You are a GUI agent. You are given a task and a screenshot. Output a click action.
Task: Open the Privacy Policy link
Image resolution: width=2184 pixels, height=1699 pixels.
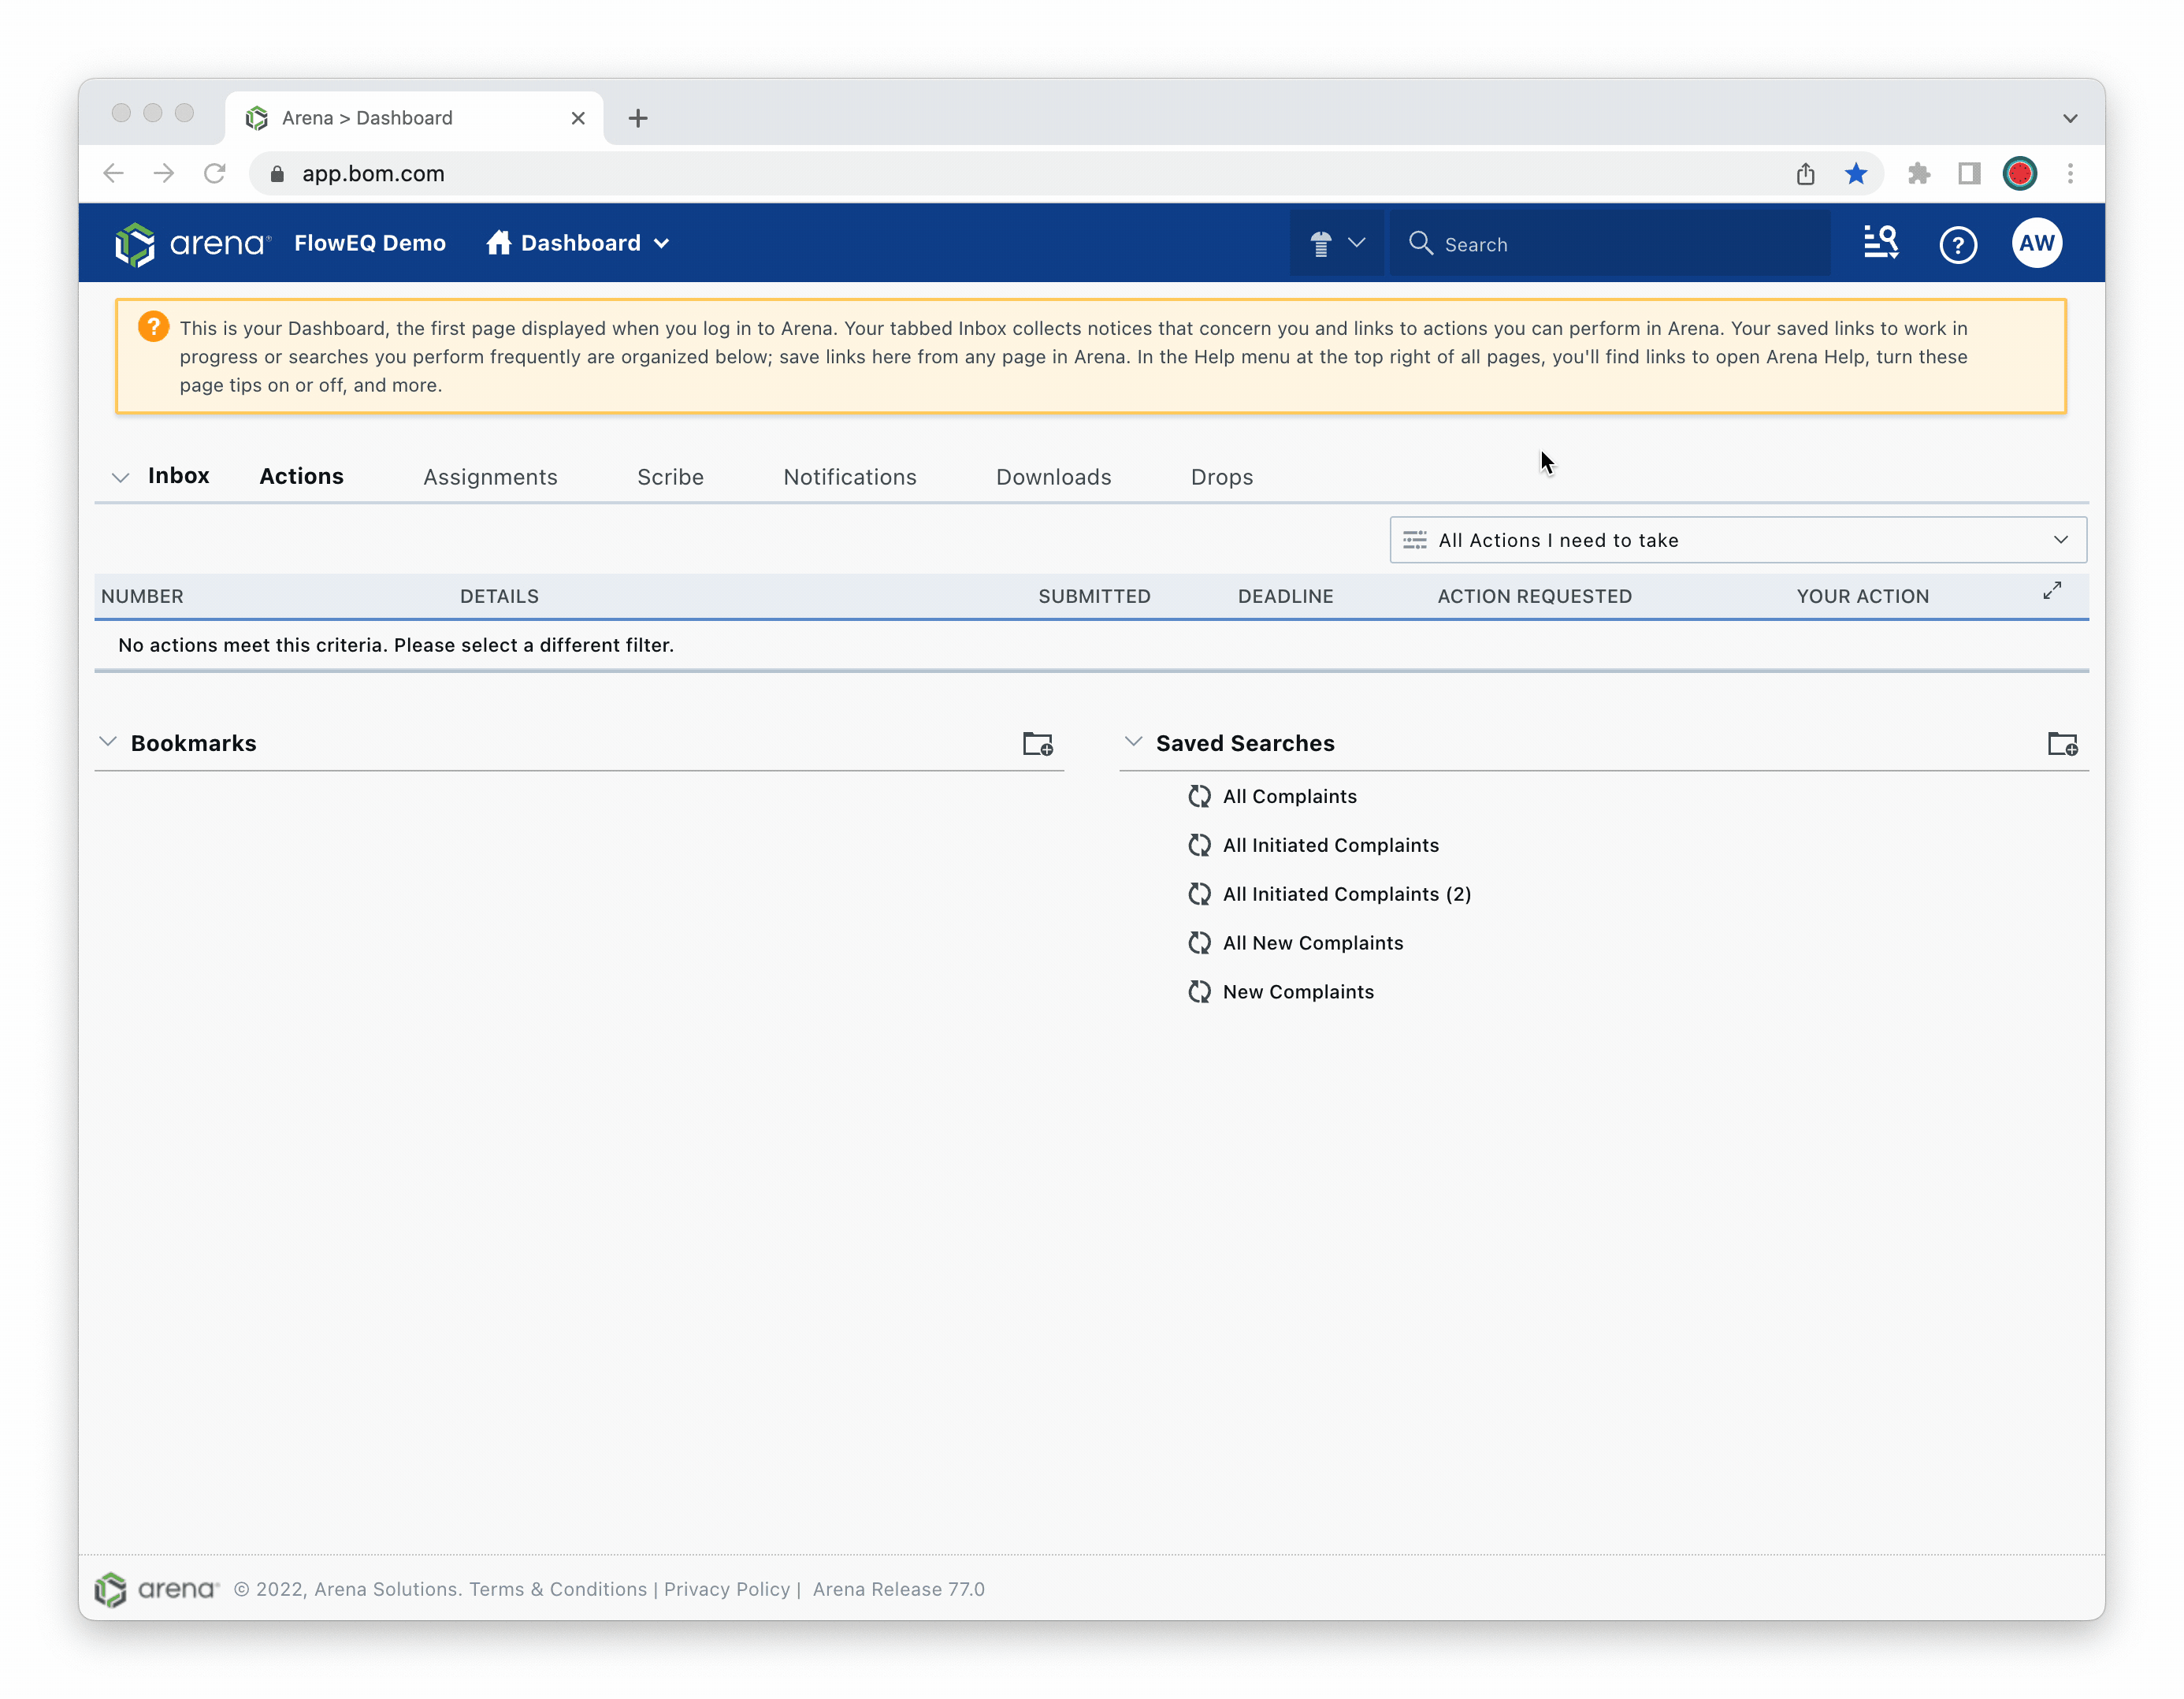coord(727,1589)
